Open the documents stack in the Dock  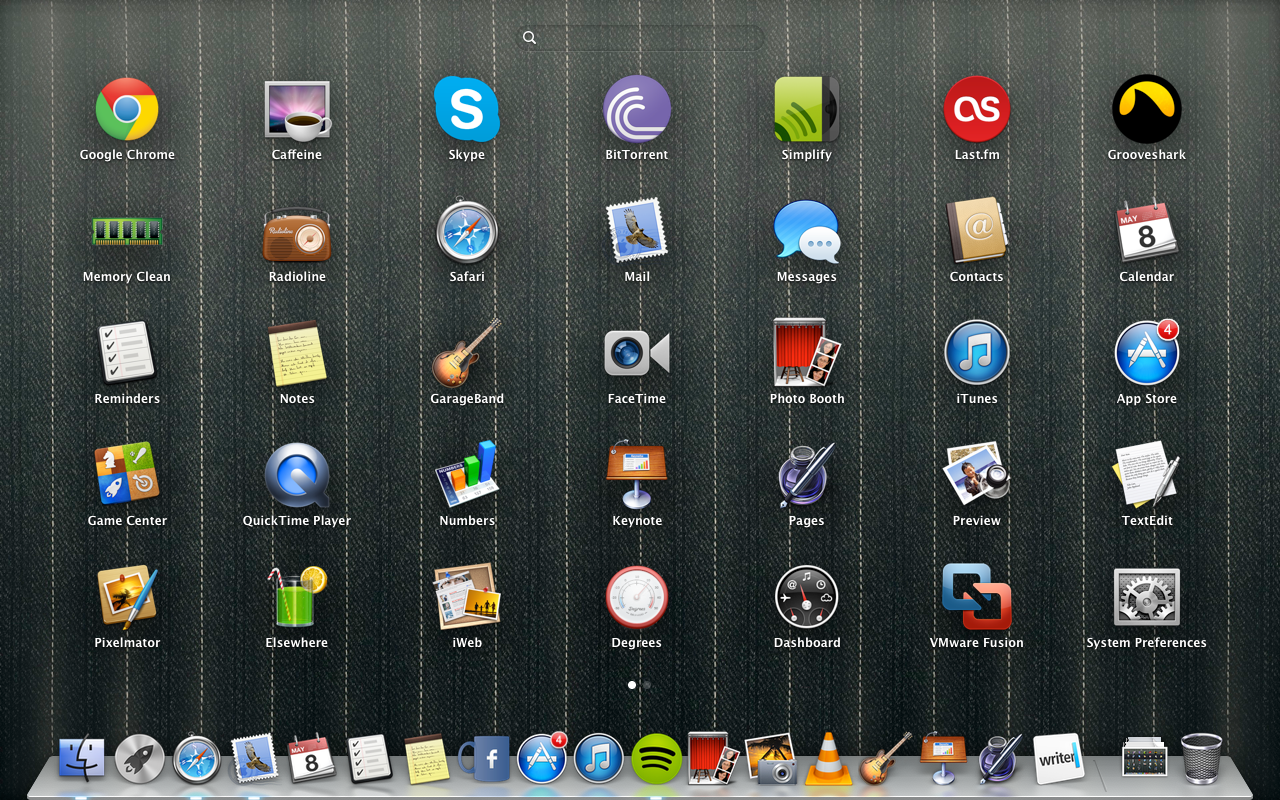1145,757
